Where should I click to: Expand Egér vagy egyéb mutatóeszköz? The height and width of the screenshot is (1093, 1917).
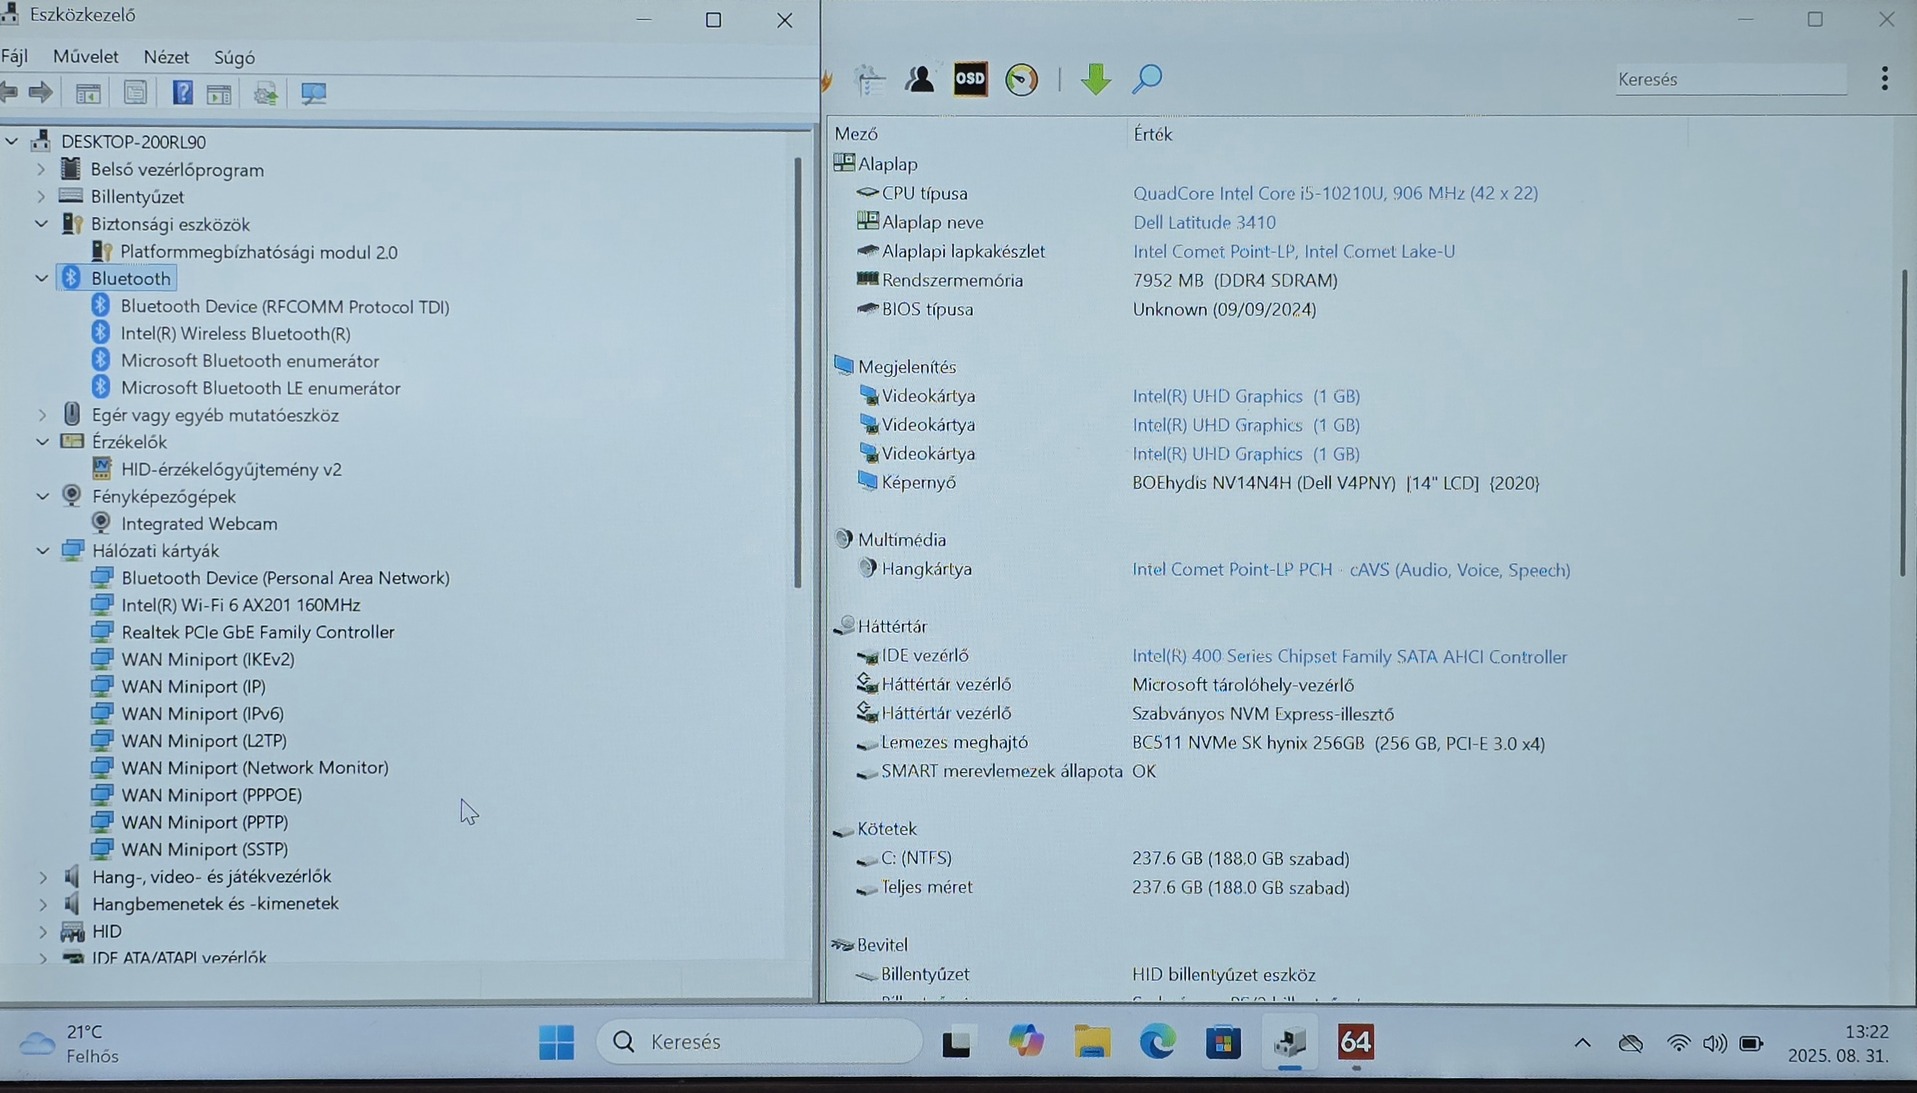pos(42,415)
